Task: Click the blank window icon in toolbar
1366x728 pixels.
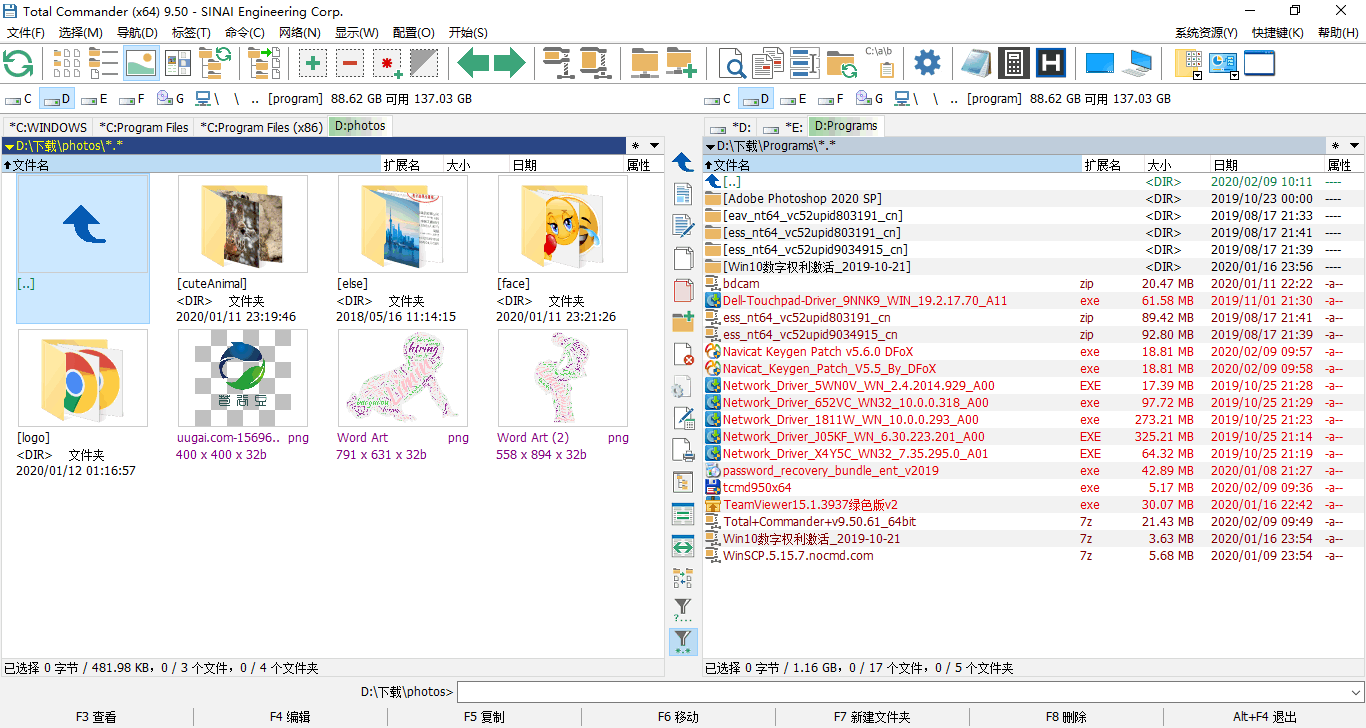Action: 1260,63
